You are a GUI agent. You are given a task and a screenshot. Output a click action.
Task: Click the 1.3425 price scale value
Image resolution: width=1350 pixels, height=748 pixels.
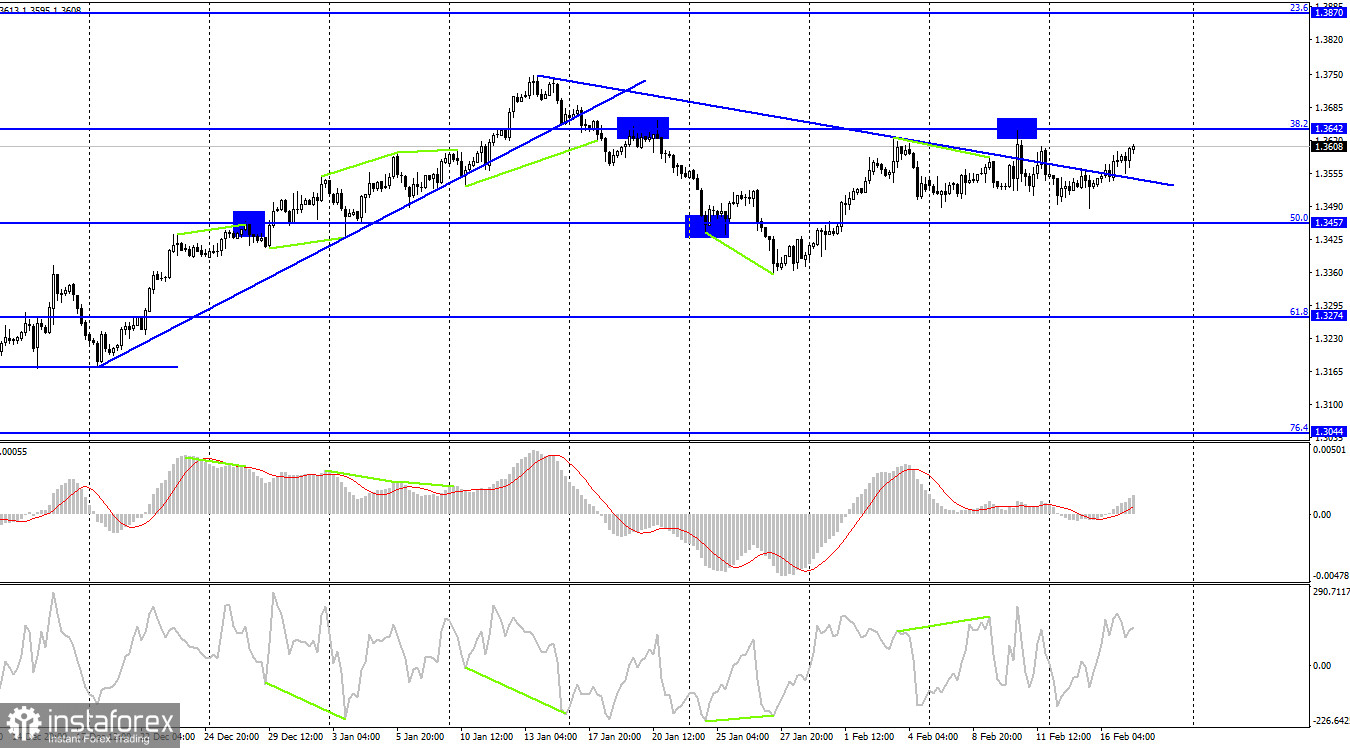pos(1330,240)
